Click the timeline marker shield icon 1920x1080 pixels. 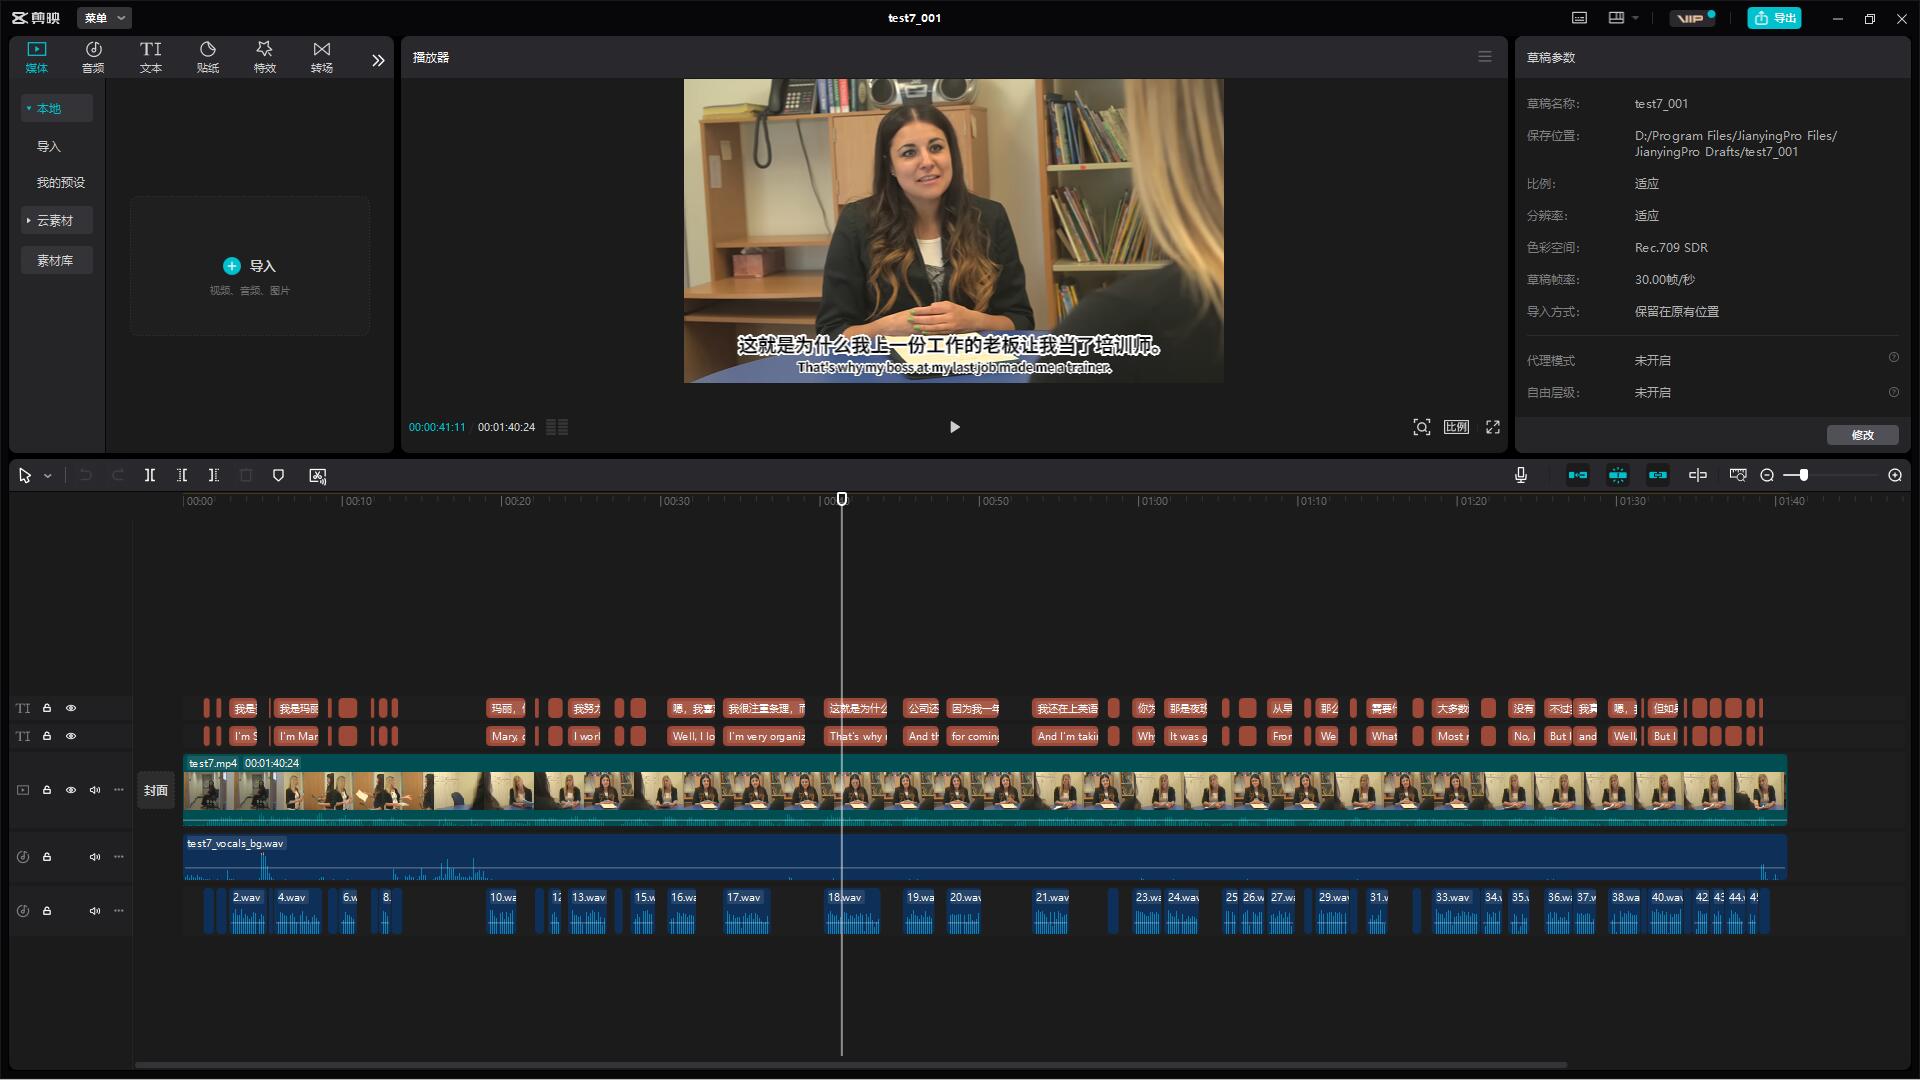click(279, 476)
